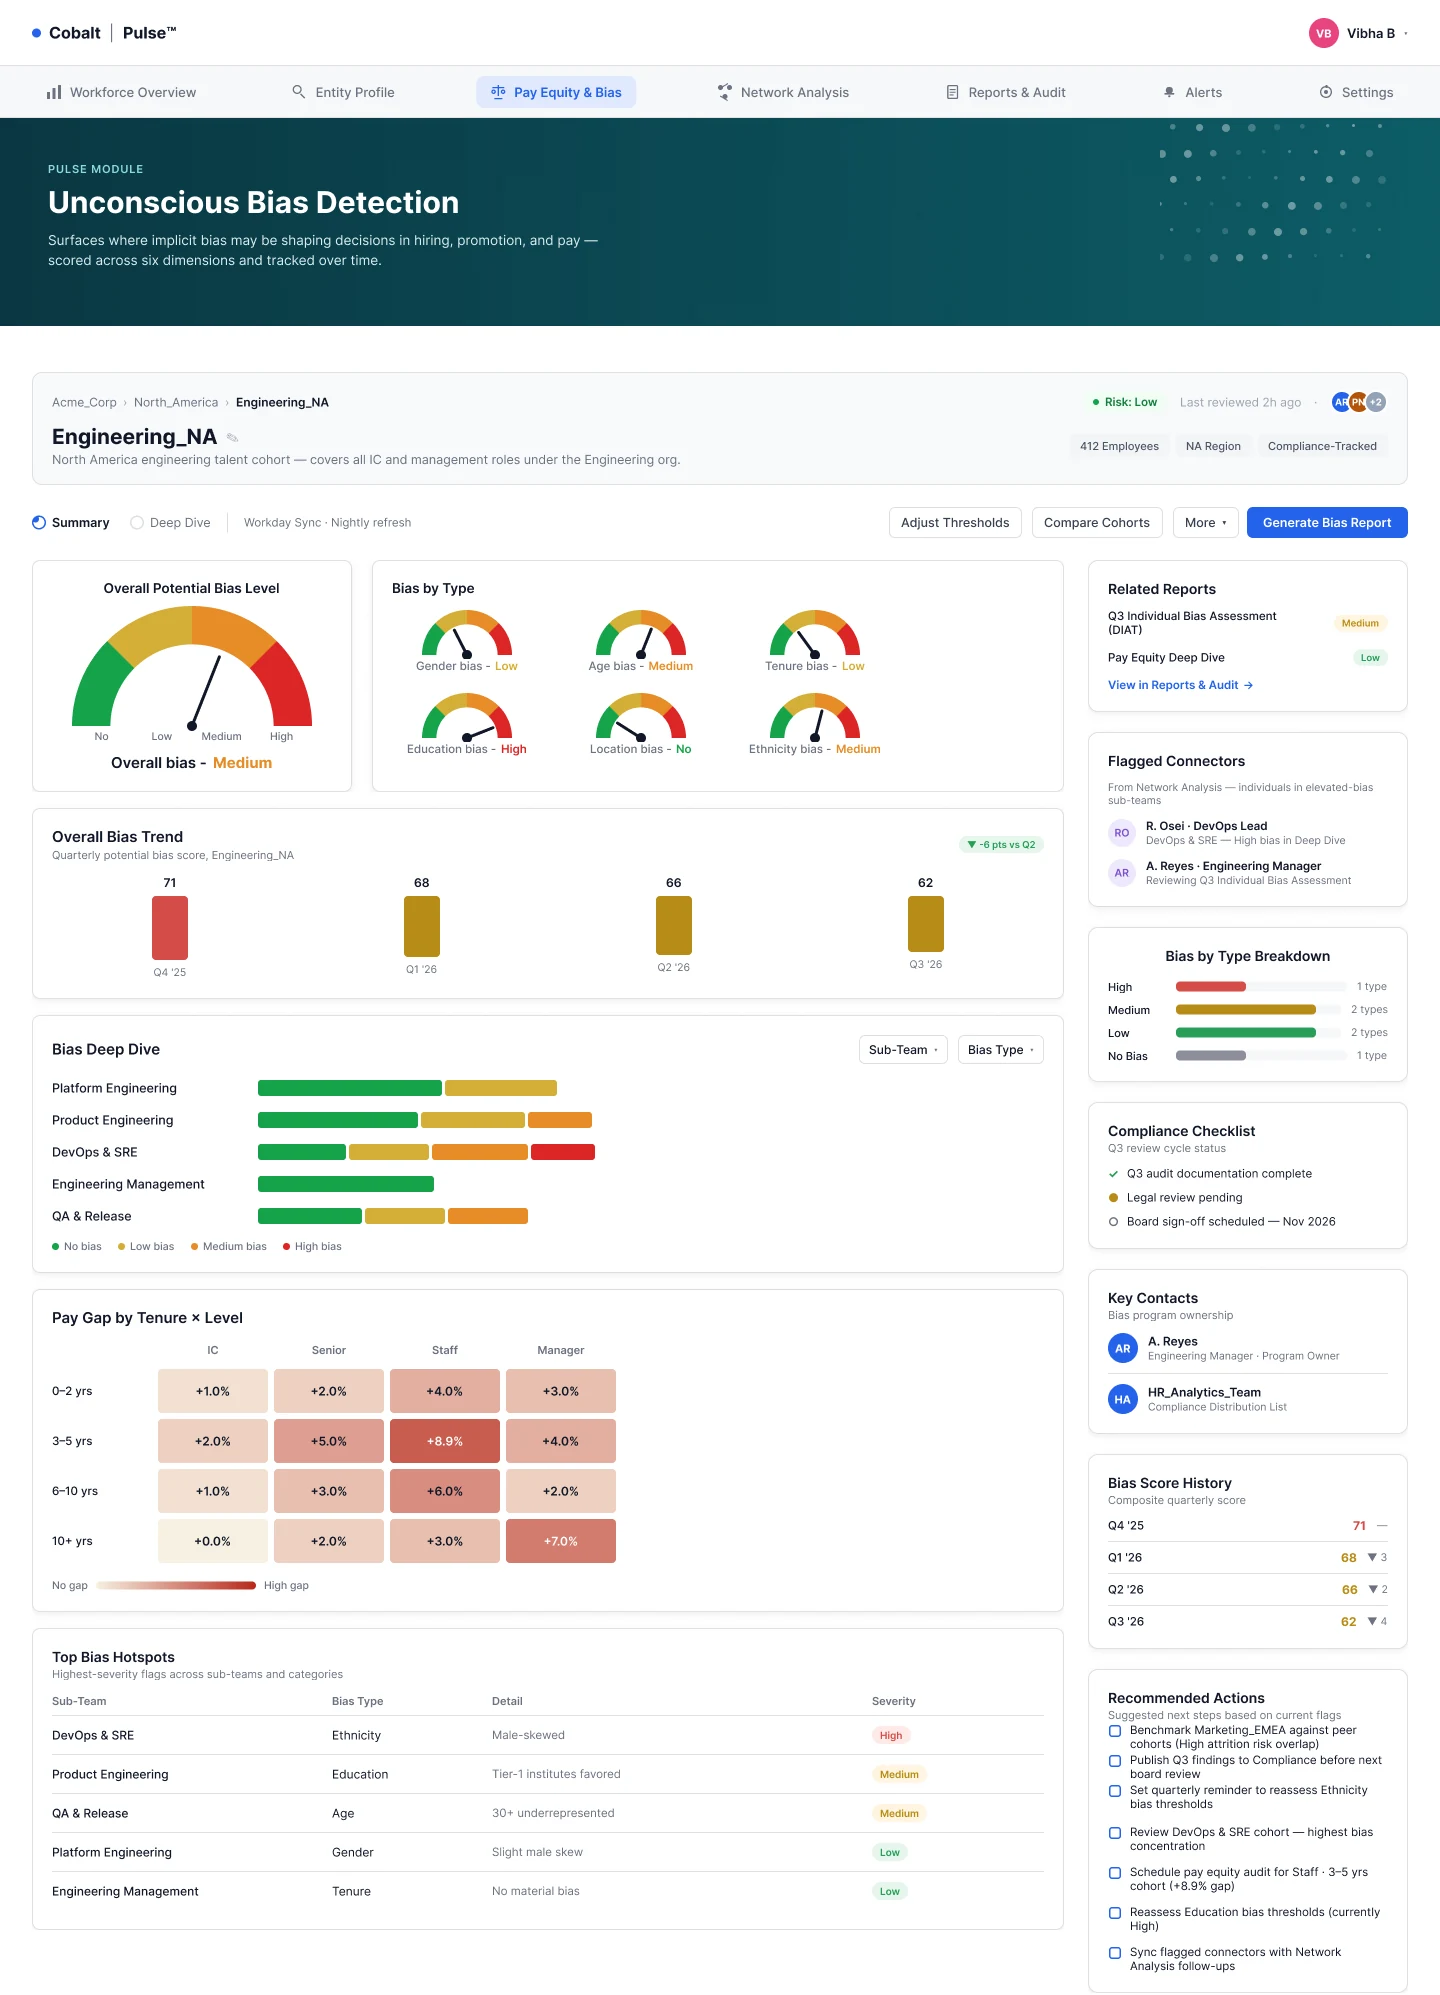Open the Vibha B account menu
The height and width of the screenshot is (1995, 1440).
(x=1359, y=33)
